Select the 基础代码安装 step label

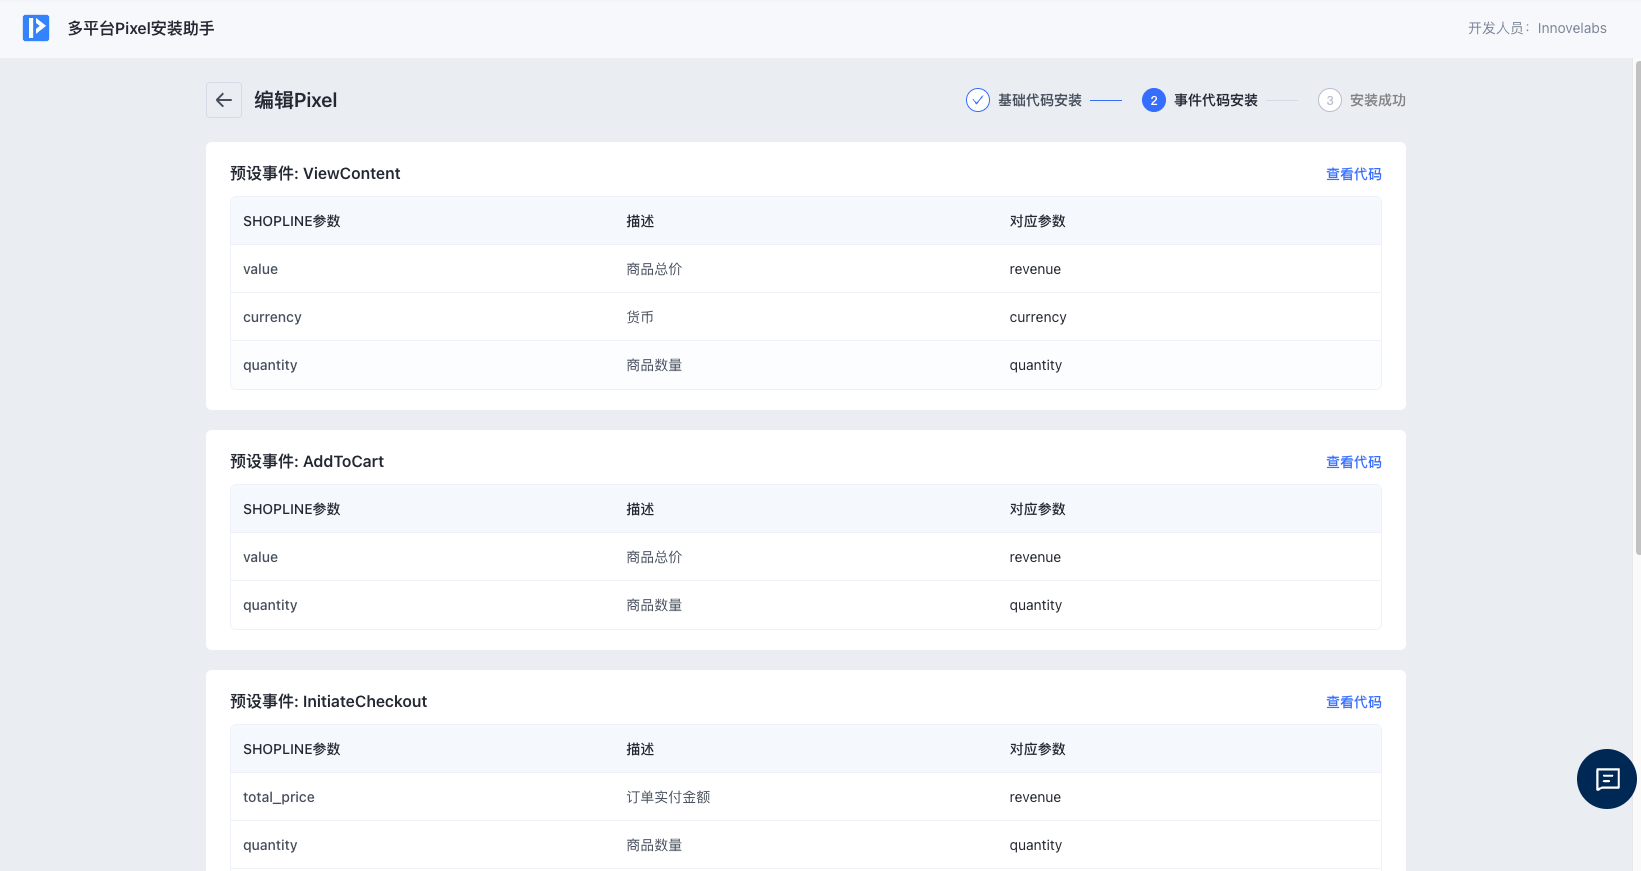pyautogui.click(x=1040, y=100)
